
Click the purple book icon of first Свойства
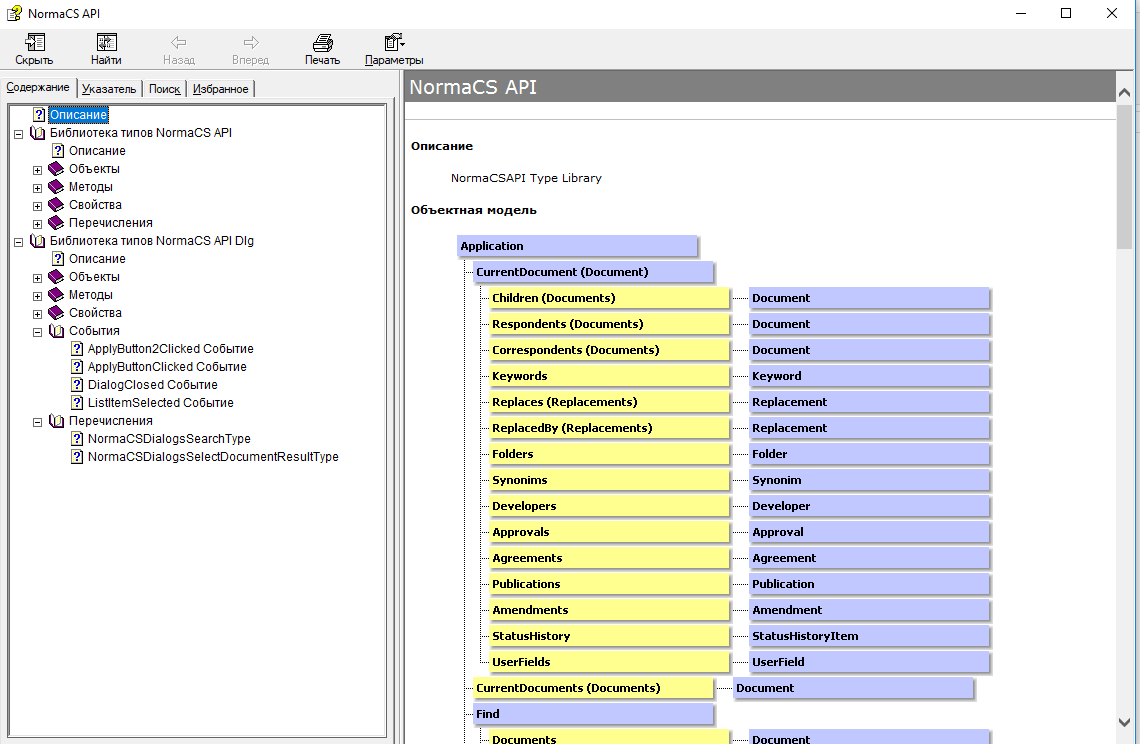[56, 205]
